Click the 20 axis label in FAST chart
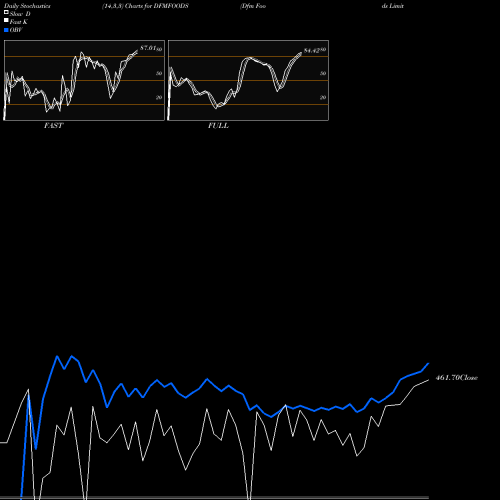The image size is (500, 500). click(x=159, y=98)
